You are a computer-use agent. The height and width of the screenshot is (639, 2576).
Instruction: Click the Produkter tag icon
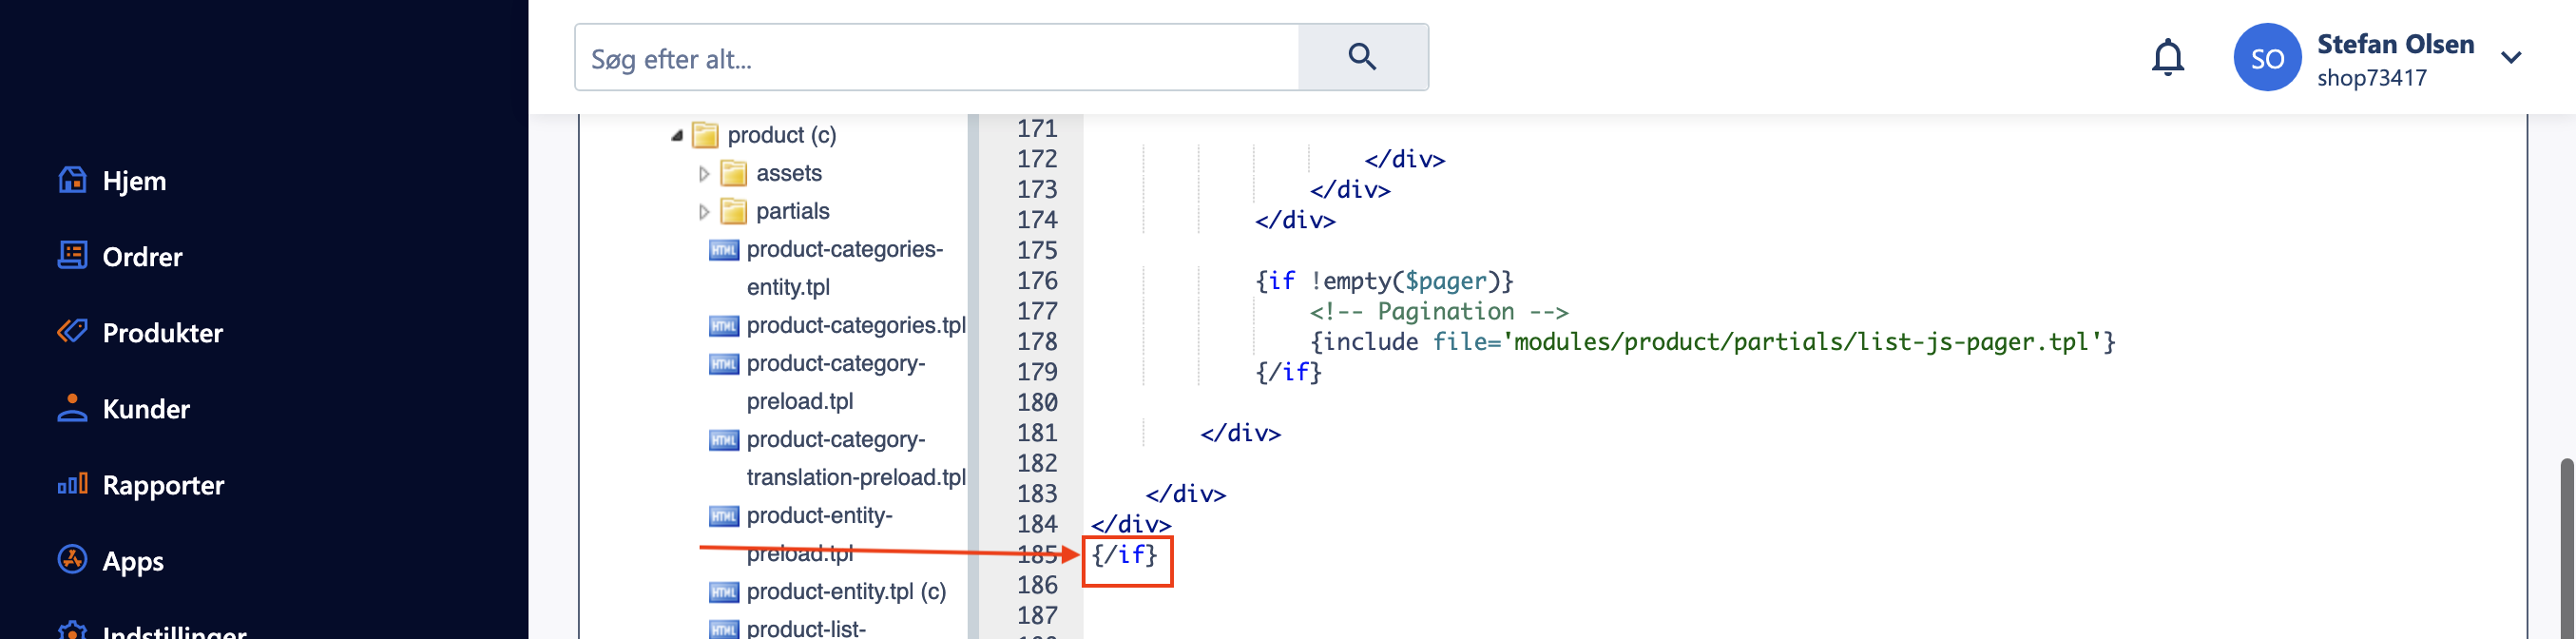[x=72, y=332]
